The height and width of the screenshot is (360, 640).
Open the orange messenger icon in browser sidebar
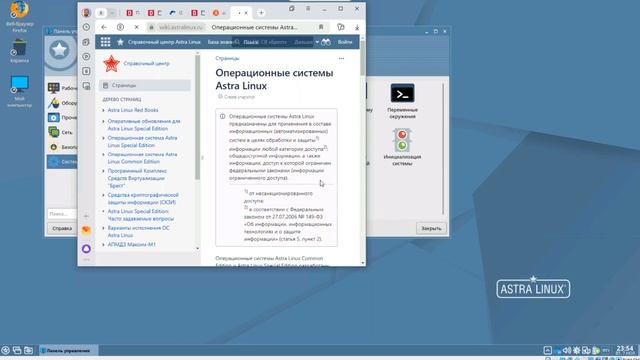(x=86, y=230)
